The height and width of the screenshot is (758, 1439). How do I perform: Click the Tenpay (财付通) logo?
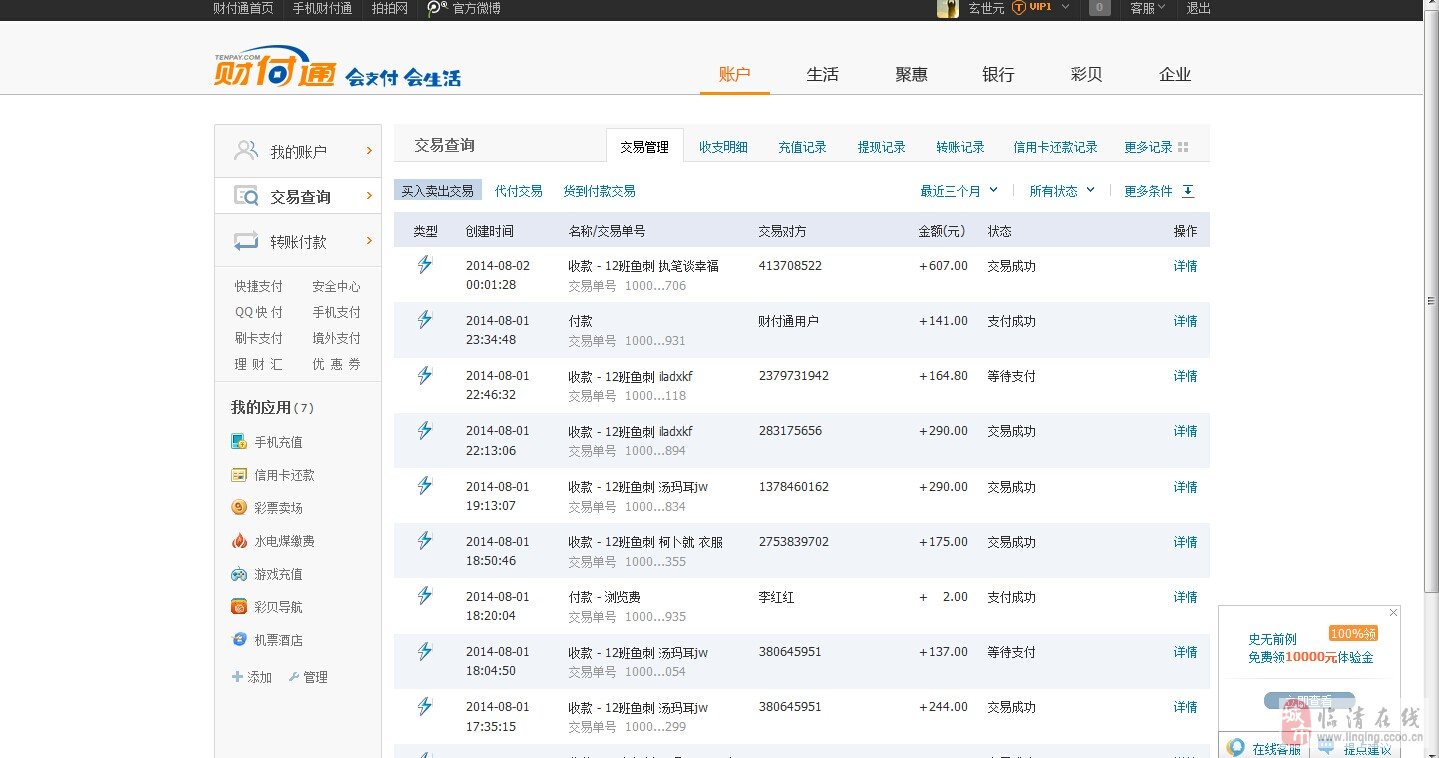pyautogui.click(x=275, y=68)
